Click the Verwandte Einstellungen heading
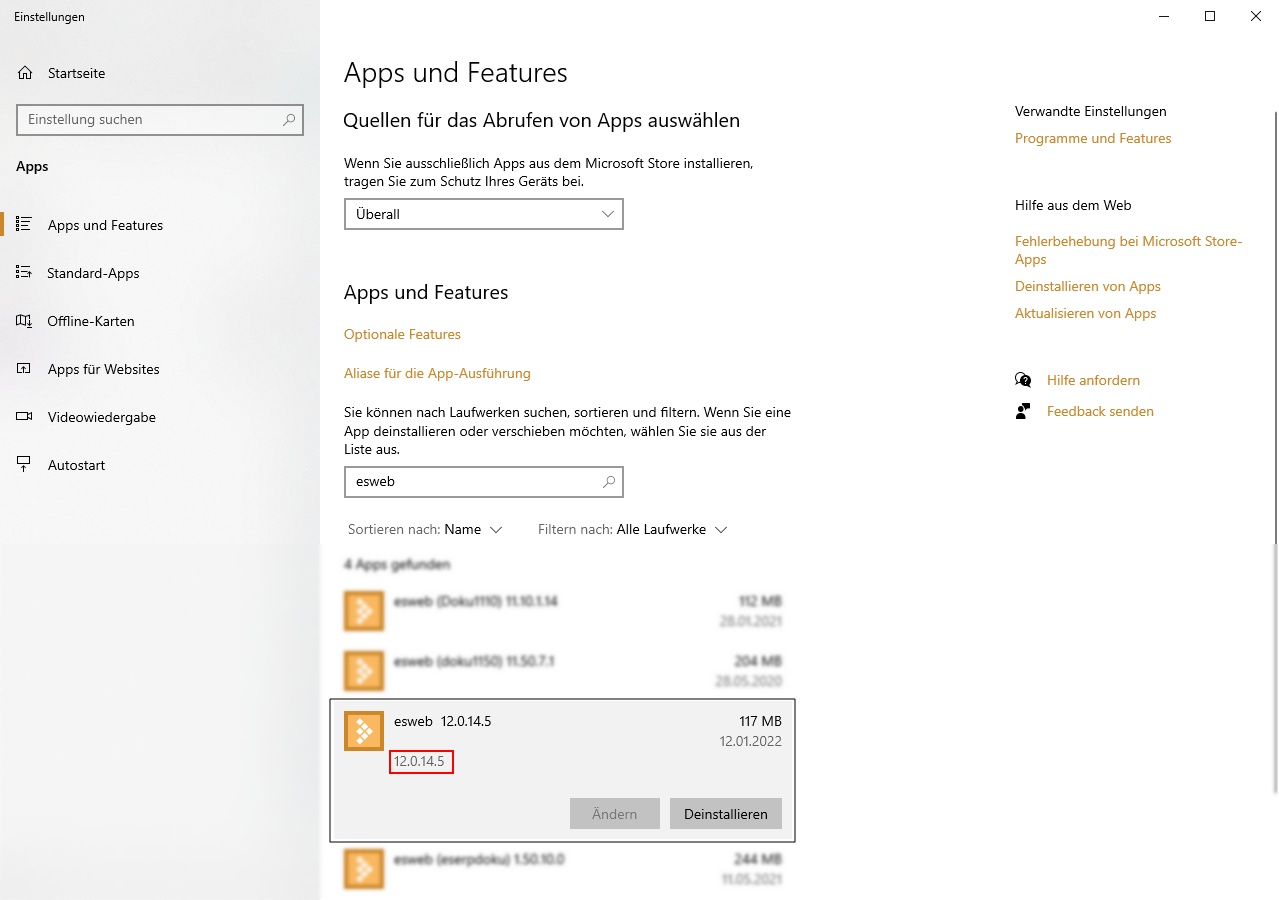1279x900 pixels. [x=1091, y=111]
